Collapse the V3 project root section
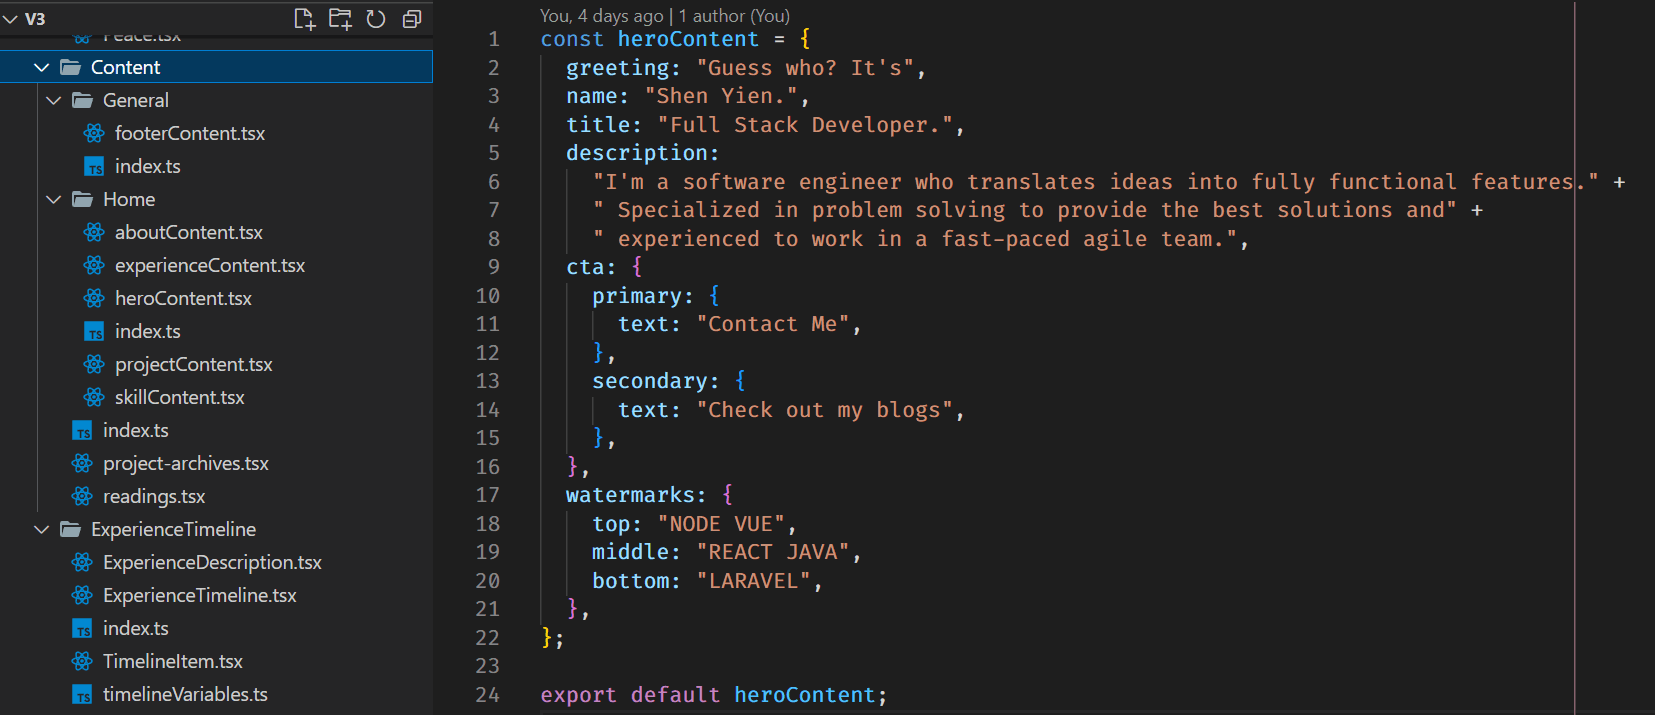The height and width of the screenshot is (715, 1655). (x=11, y=19)
